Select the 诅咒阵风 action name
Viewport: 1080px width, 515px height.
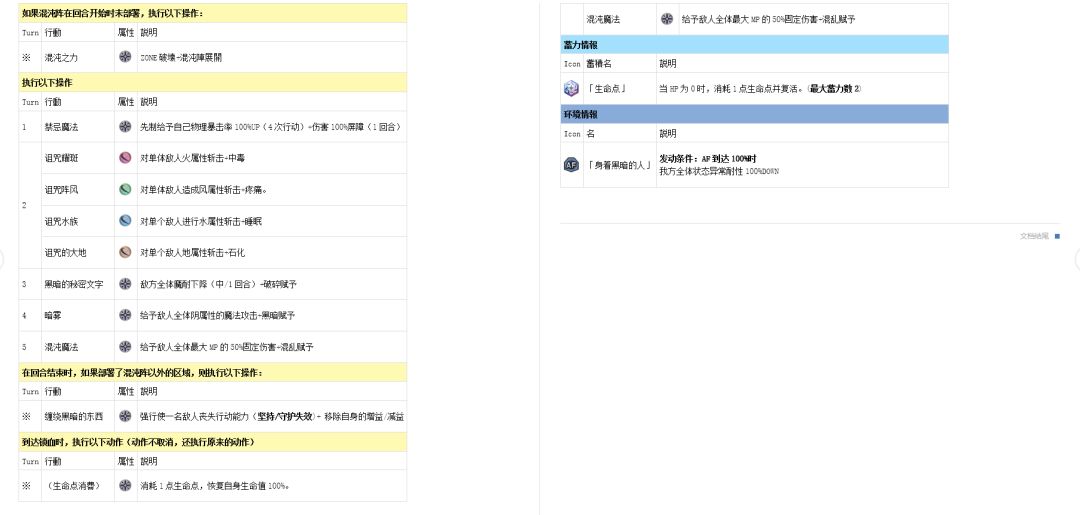click(x=61, y=190)
